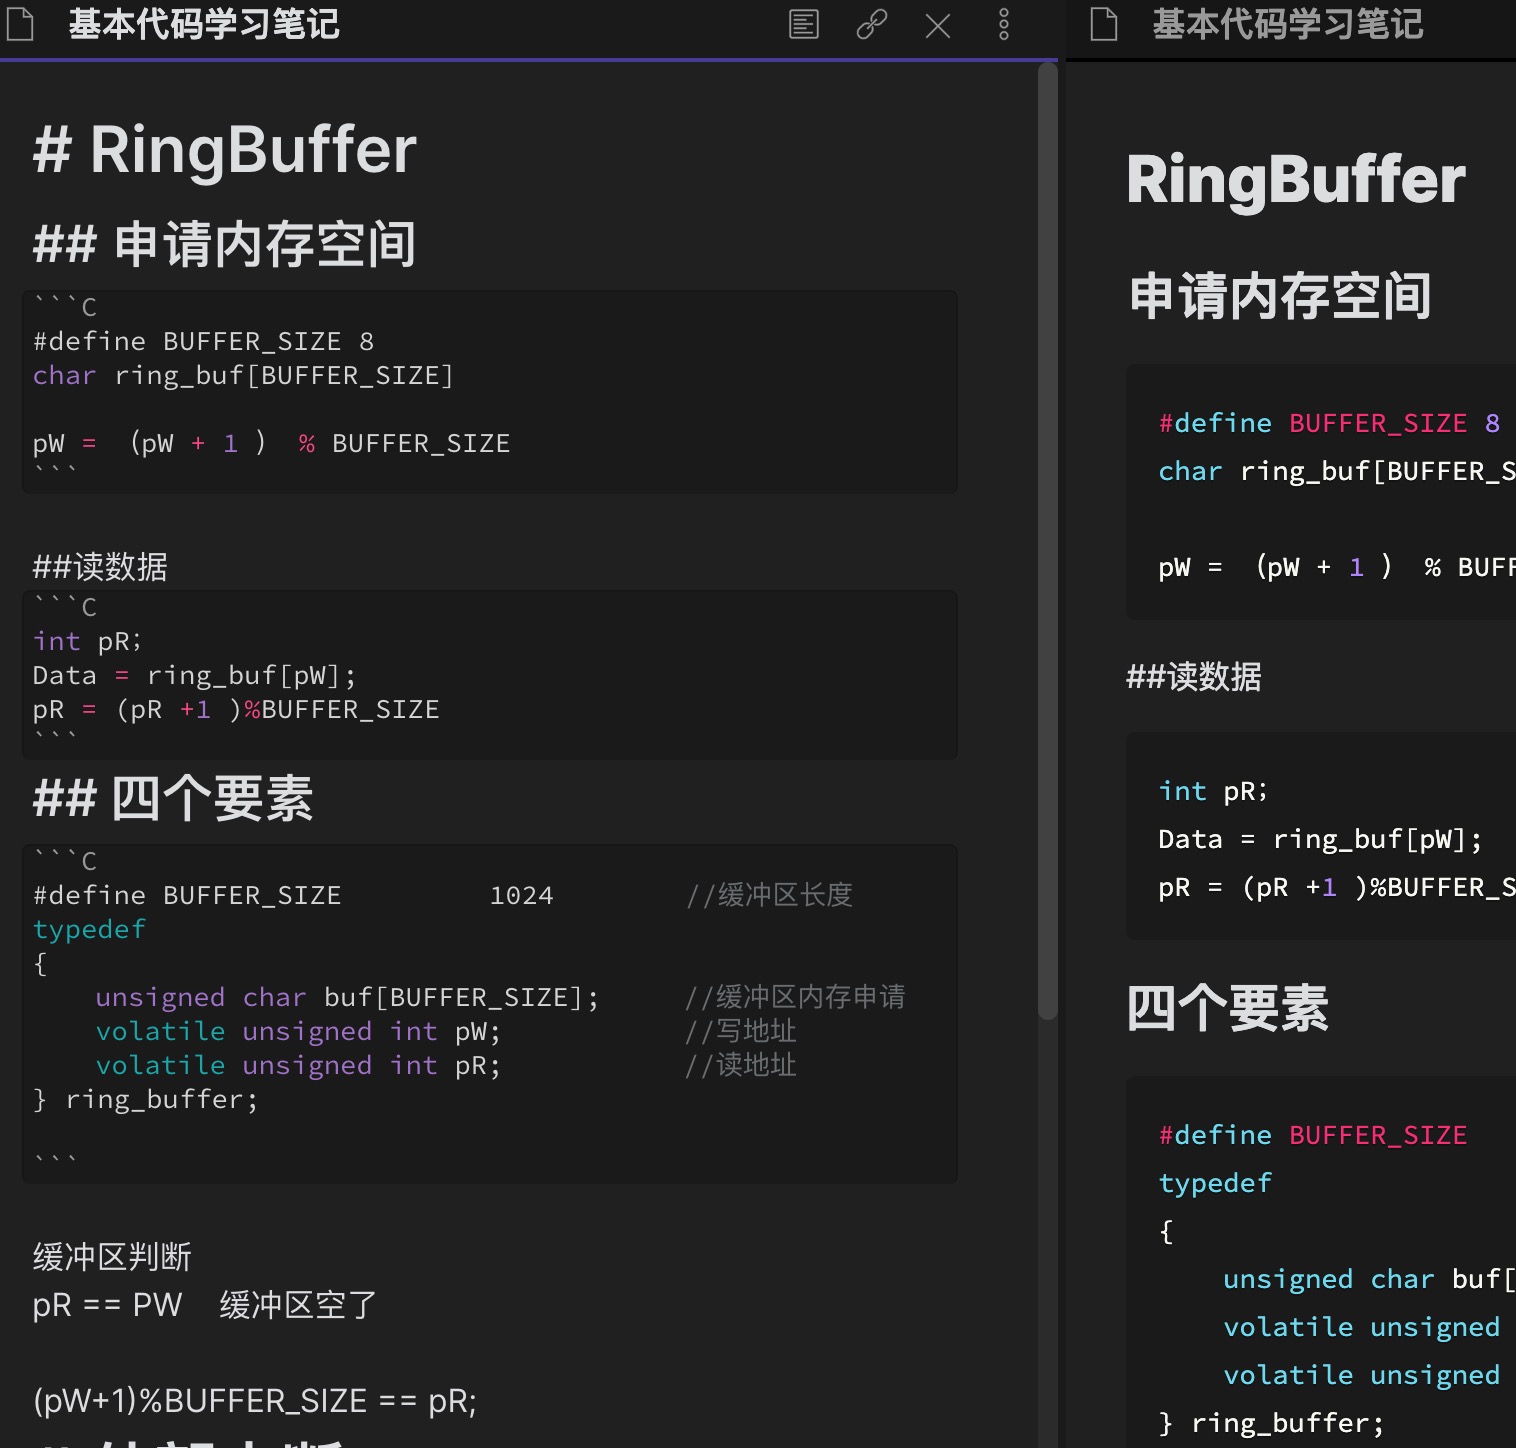Click '#define BUFFER_SIZE 8' in preview pane

(1329, 424)
